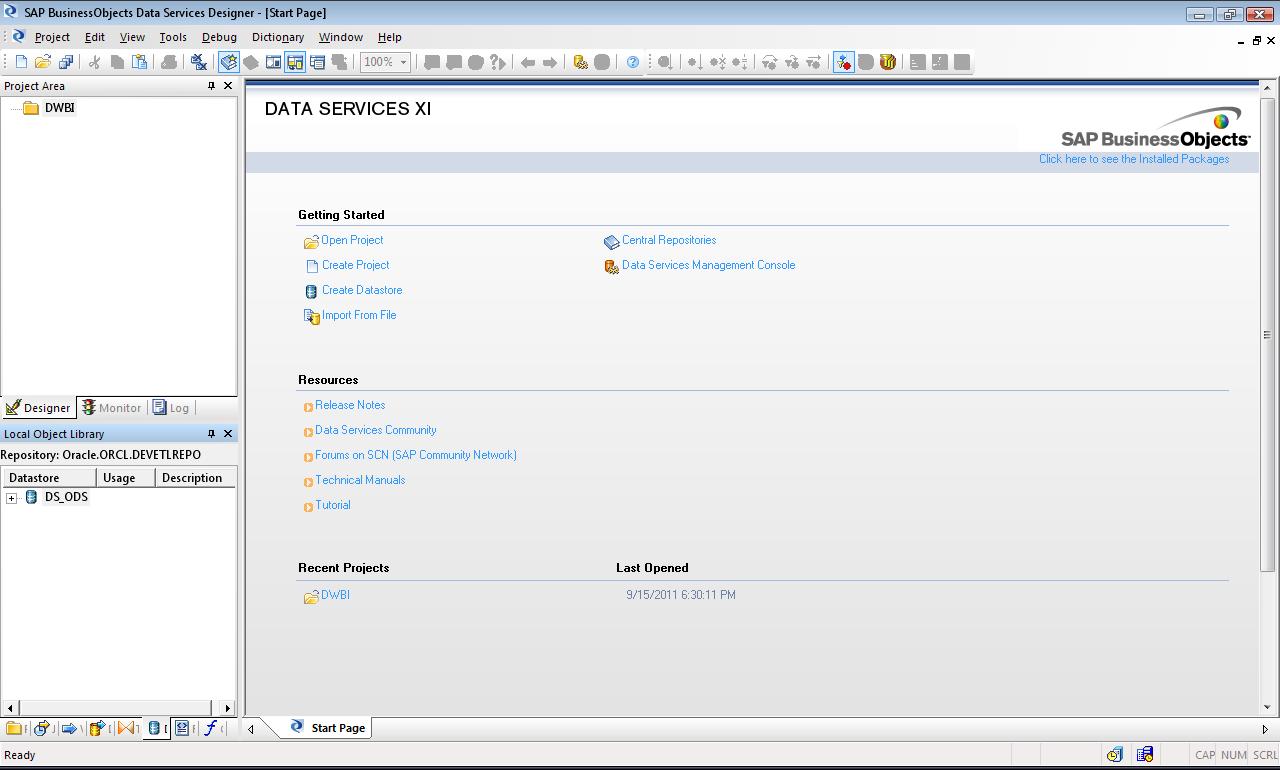Open the Work Flows tab arrow icon
1280x770 pixels.
click(70, 728)
